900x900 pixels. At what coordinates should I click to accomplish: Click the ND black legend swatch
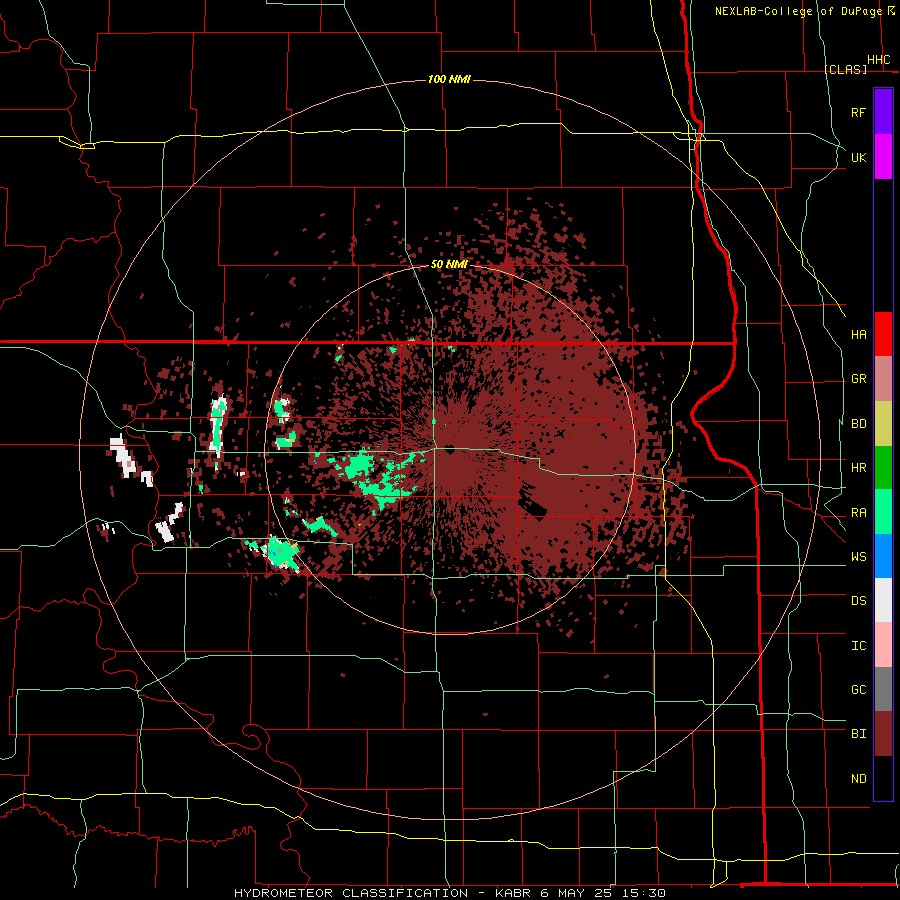click(x=883, y=778)
